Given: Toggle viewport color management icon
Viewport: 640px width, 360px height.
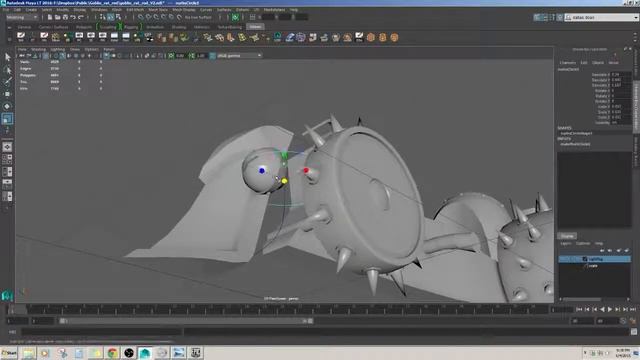Looking at the screenshot, I should pyautogui.click(x=212, y=56).
